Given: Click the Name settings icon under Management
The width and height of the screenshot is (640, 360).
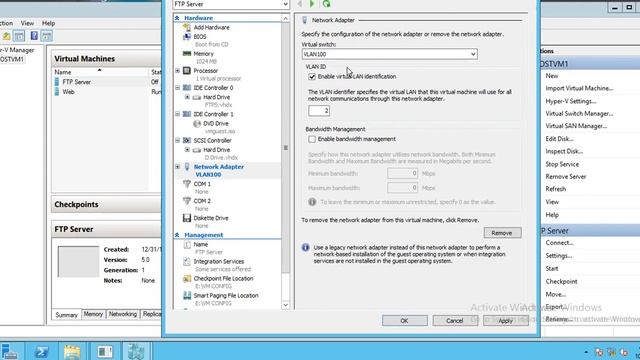Looking at the screenshot, I should pyautogui.click(x=187, y=244).
